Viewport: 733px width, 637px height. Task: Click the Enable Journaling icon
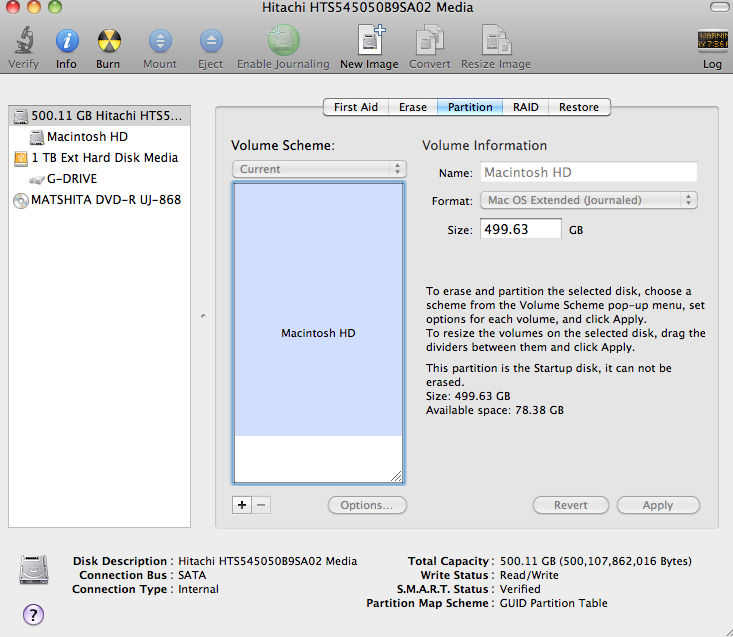tap(283, 40)
